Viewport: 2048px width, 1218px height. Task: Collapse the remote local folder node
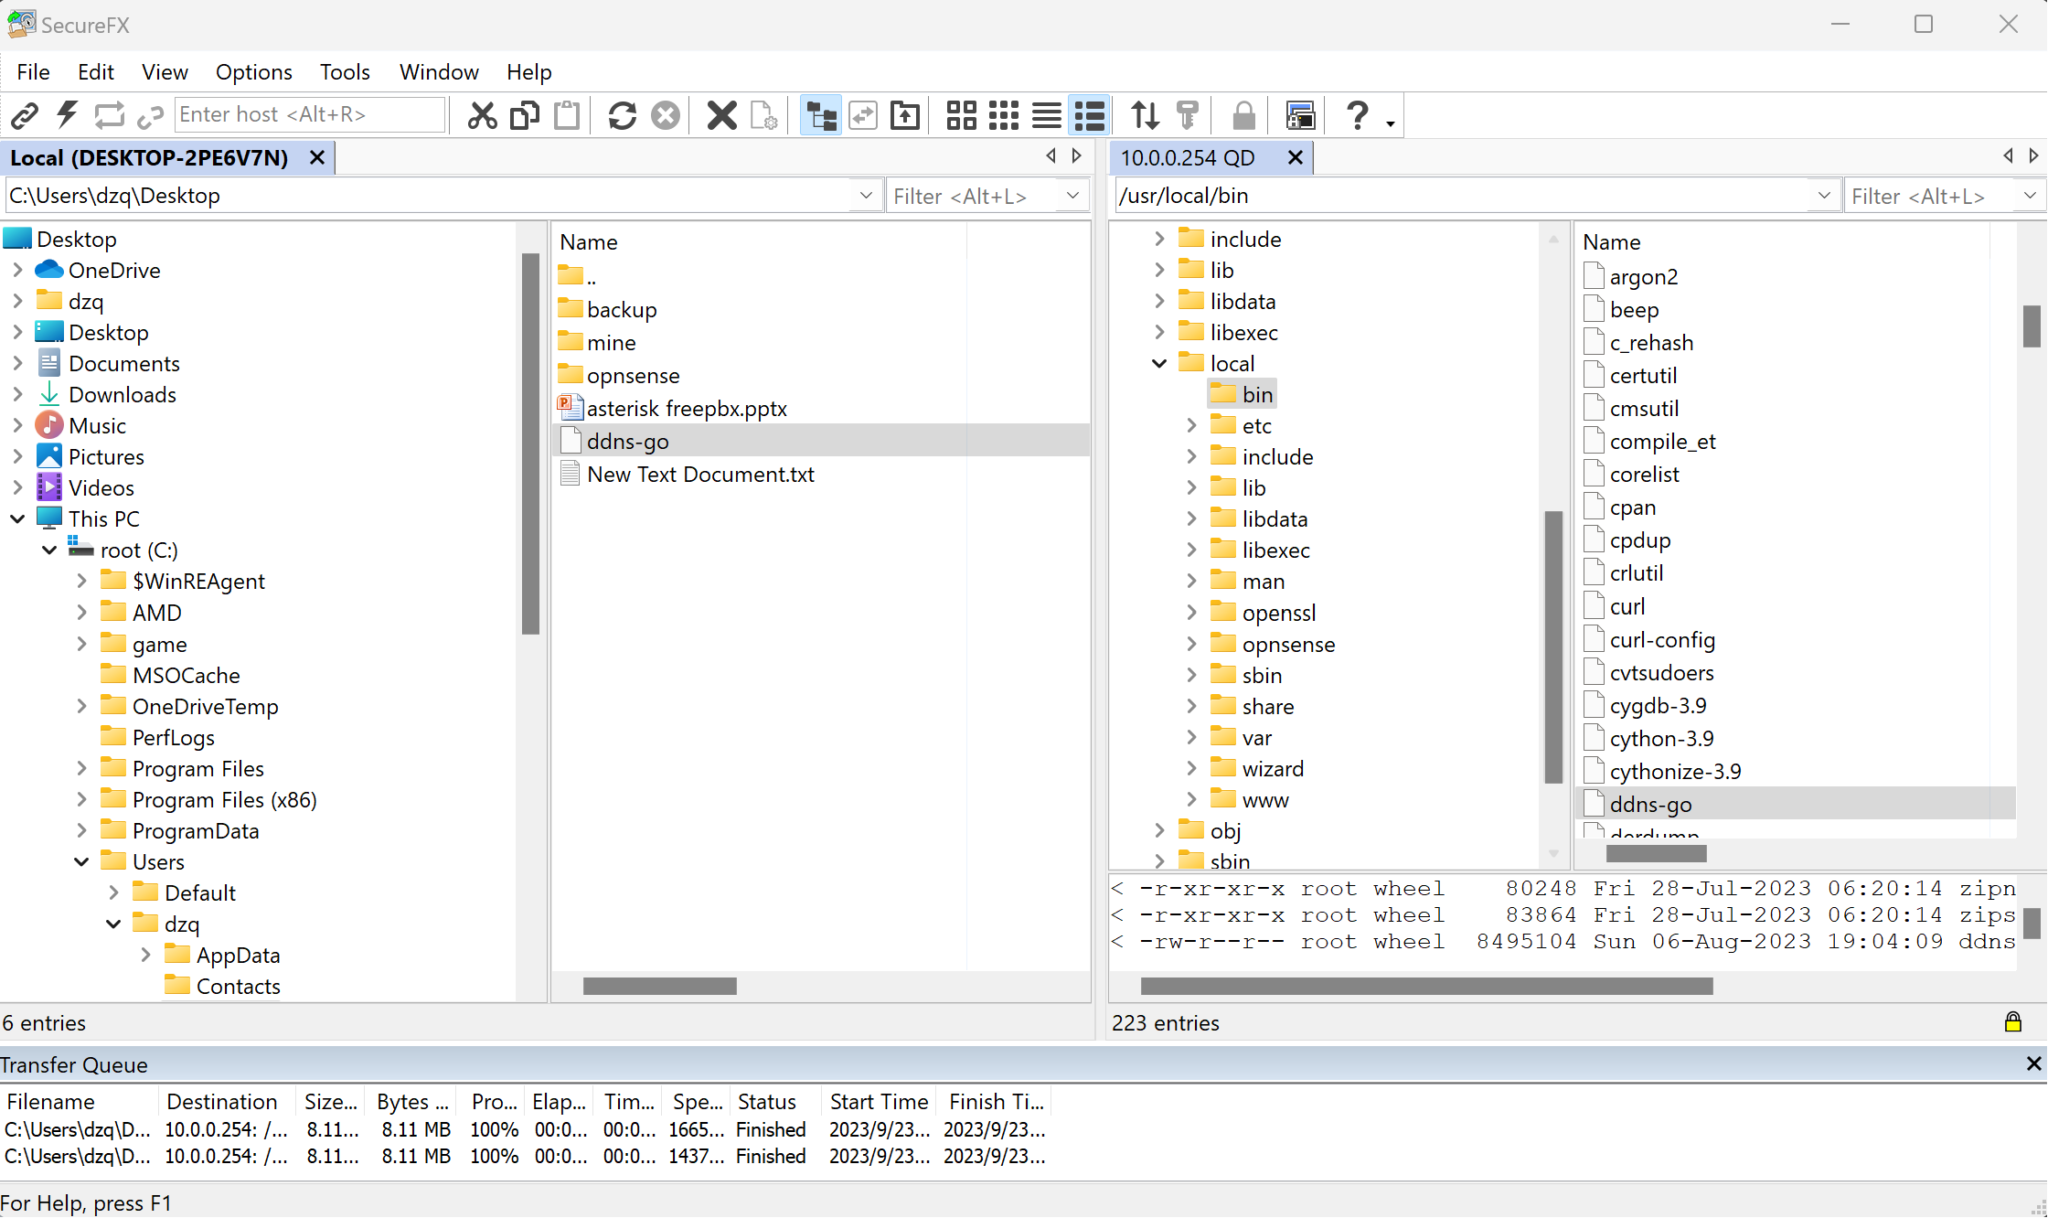[1159, 364]
